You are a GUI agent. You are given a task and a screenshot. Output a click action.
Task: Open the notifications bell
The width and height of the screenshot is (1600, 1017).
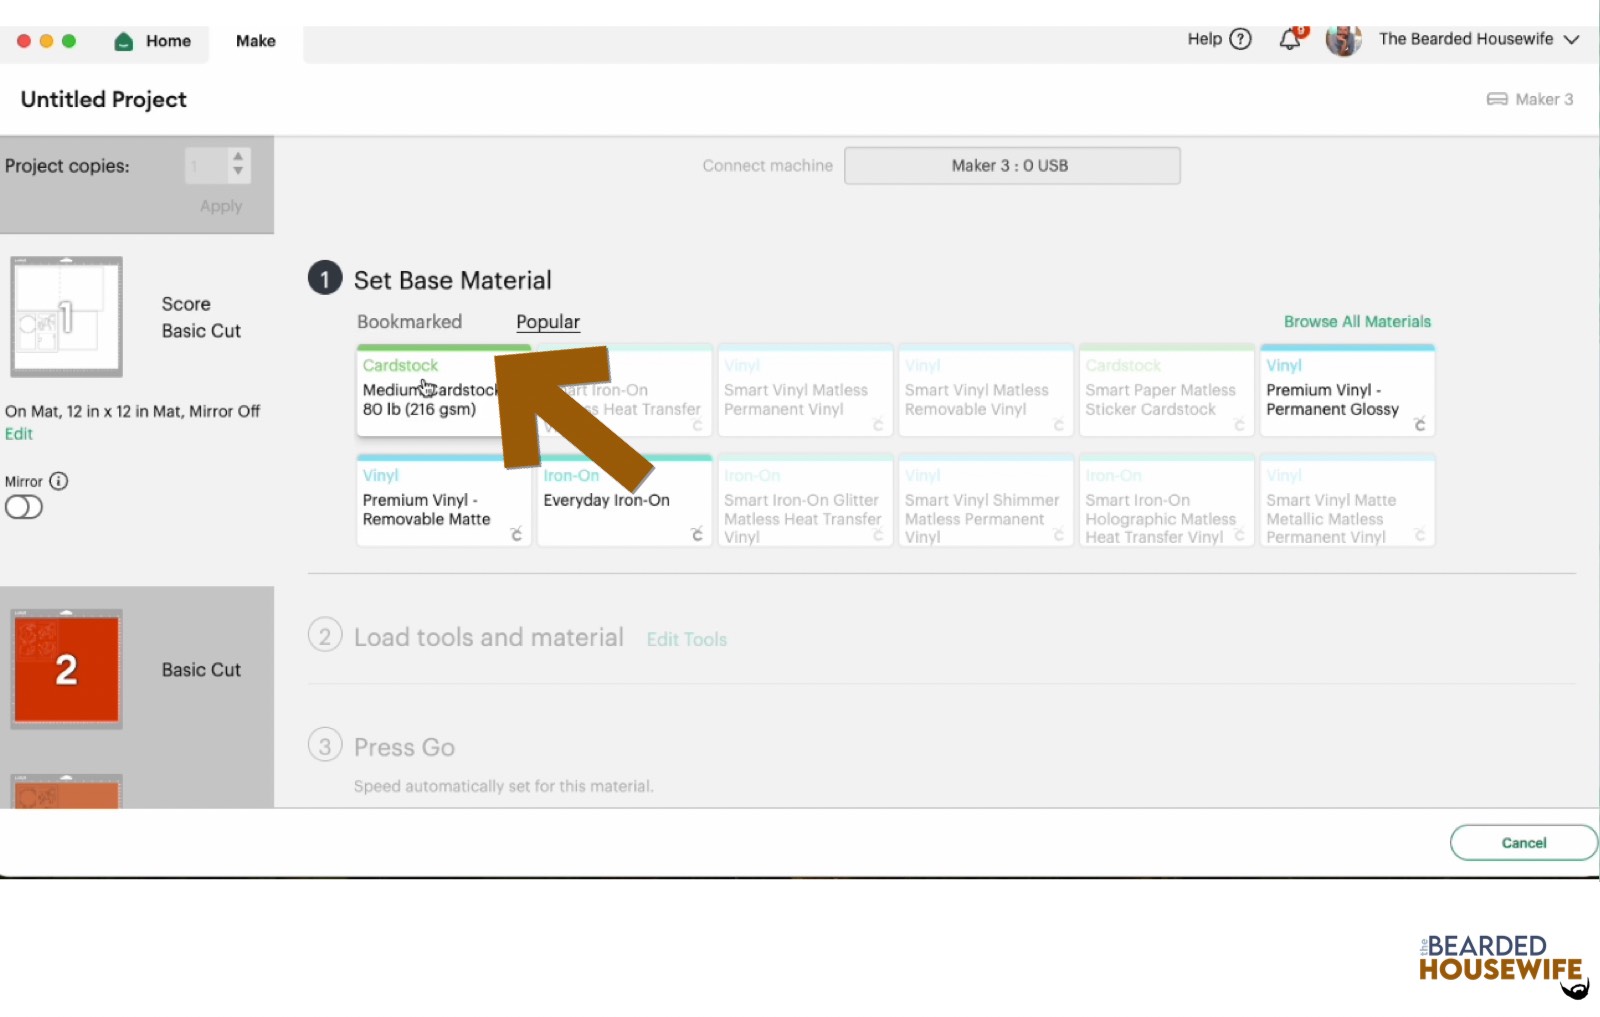1290,39
